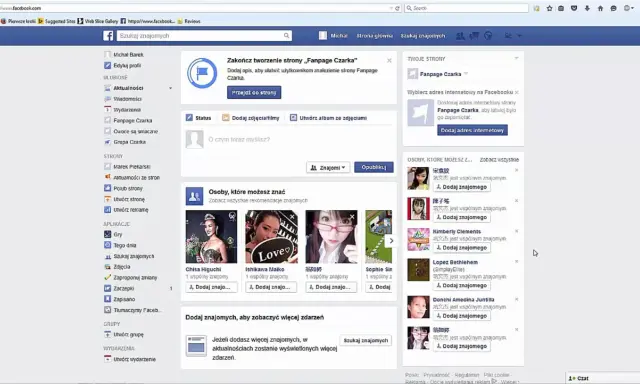Screen dimensions: 640x384
Task: Dismiss Lopez Bethlehem friend suggestion
Action: pos(516,262)
